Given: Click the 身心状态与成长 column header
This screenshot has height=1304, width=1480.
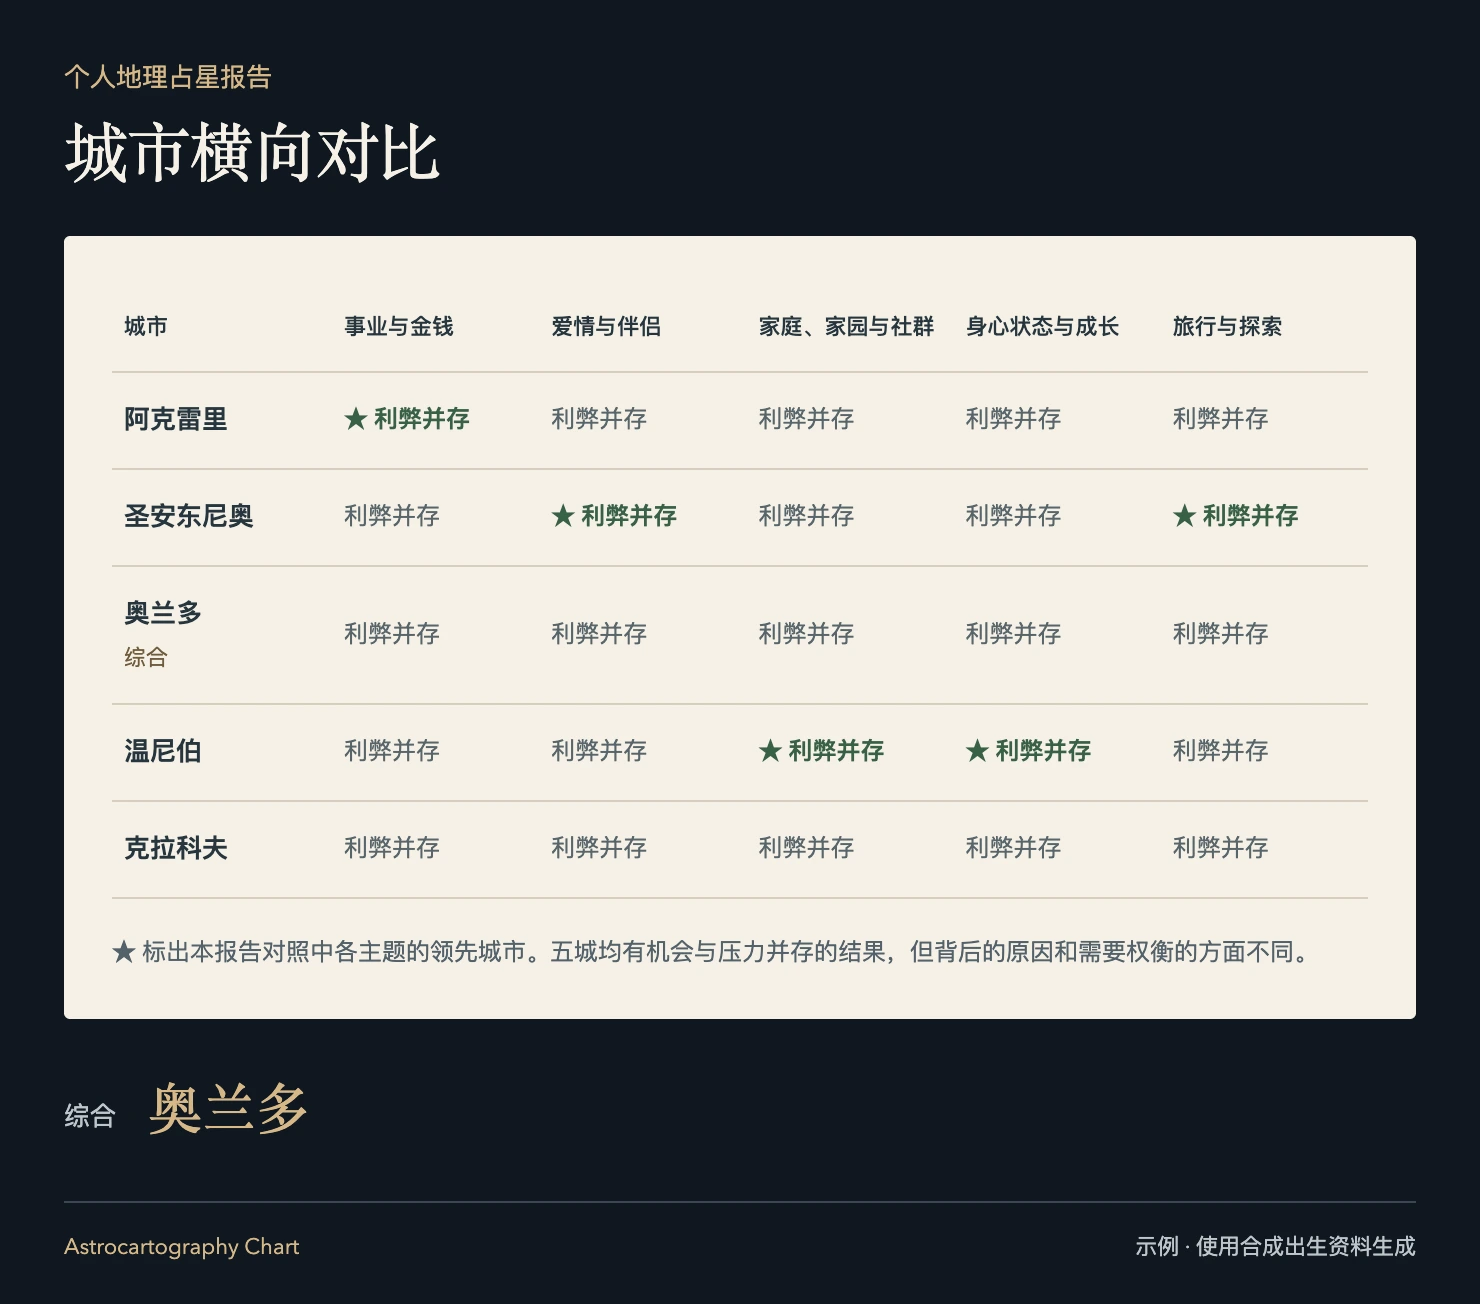Looking at the screenshot, I should [x=1042, y=326].
